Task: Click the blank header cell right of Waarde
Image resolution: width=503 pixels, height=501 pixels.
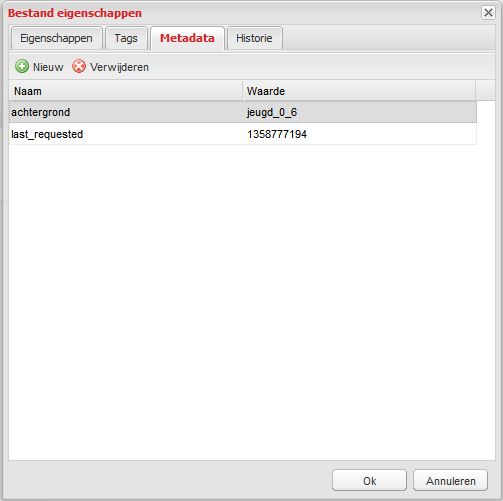Action: [x=485, y=91]
